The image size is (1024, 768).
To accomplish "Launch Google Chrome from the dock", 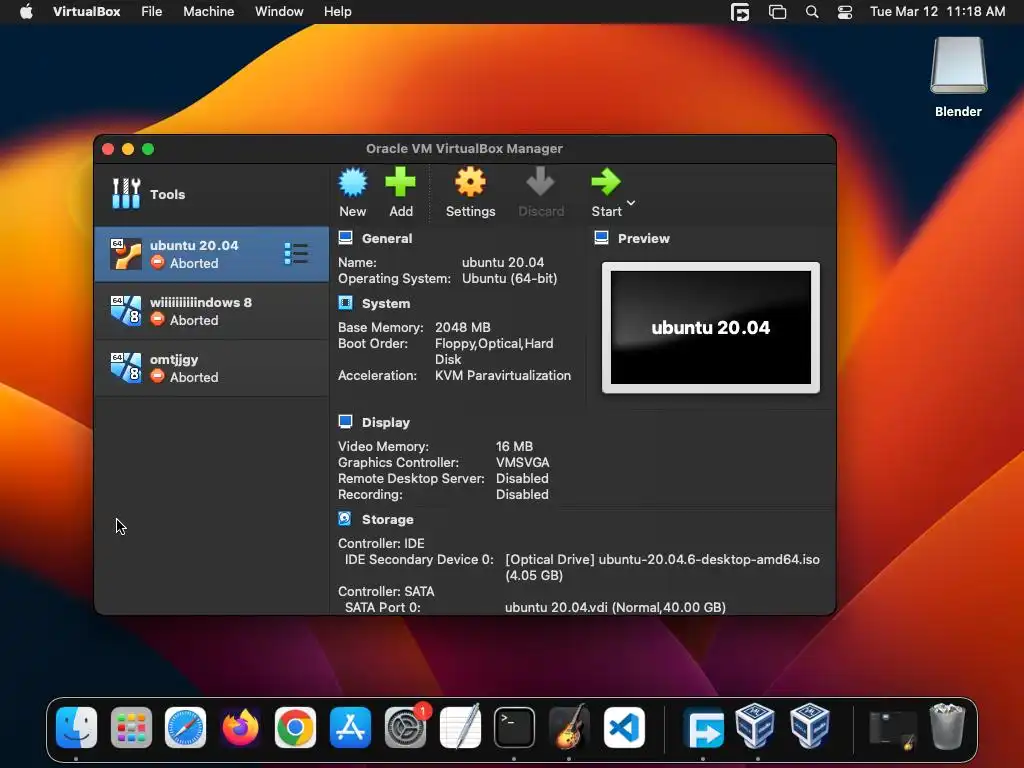I will (x=295, y=728).
